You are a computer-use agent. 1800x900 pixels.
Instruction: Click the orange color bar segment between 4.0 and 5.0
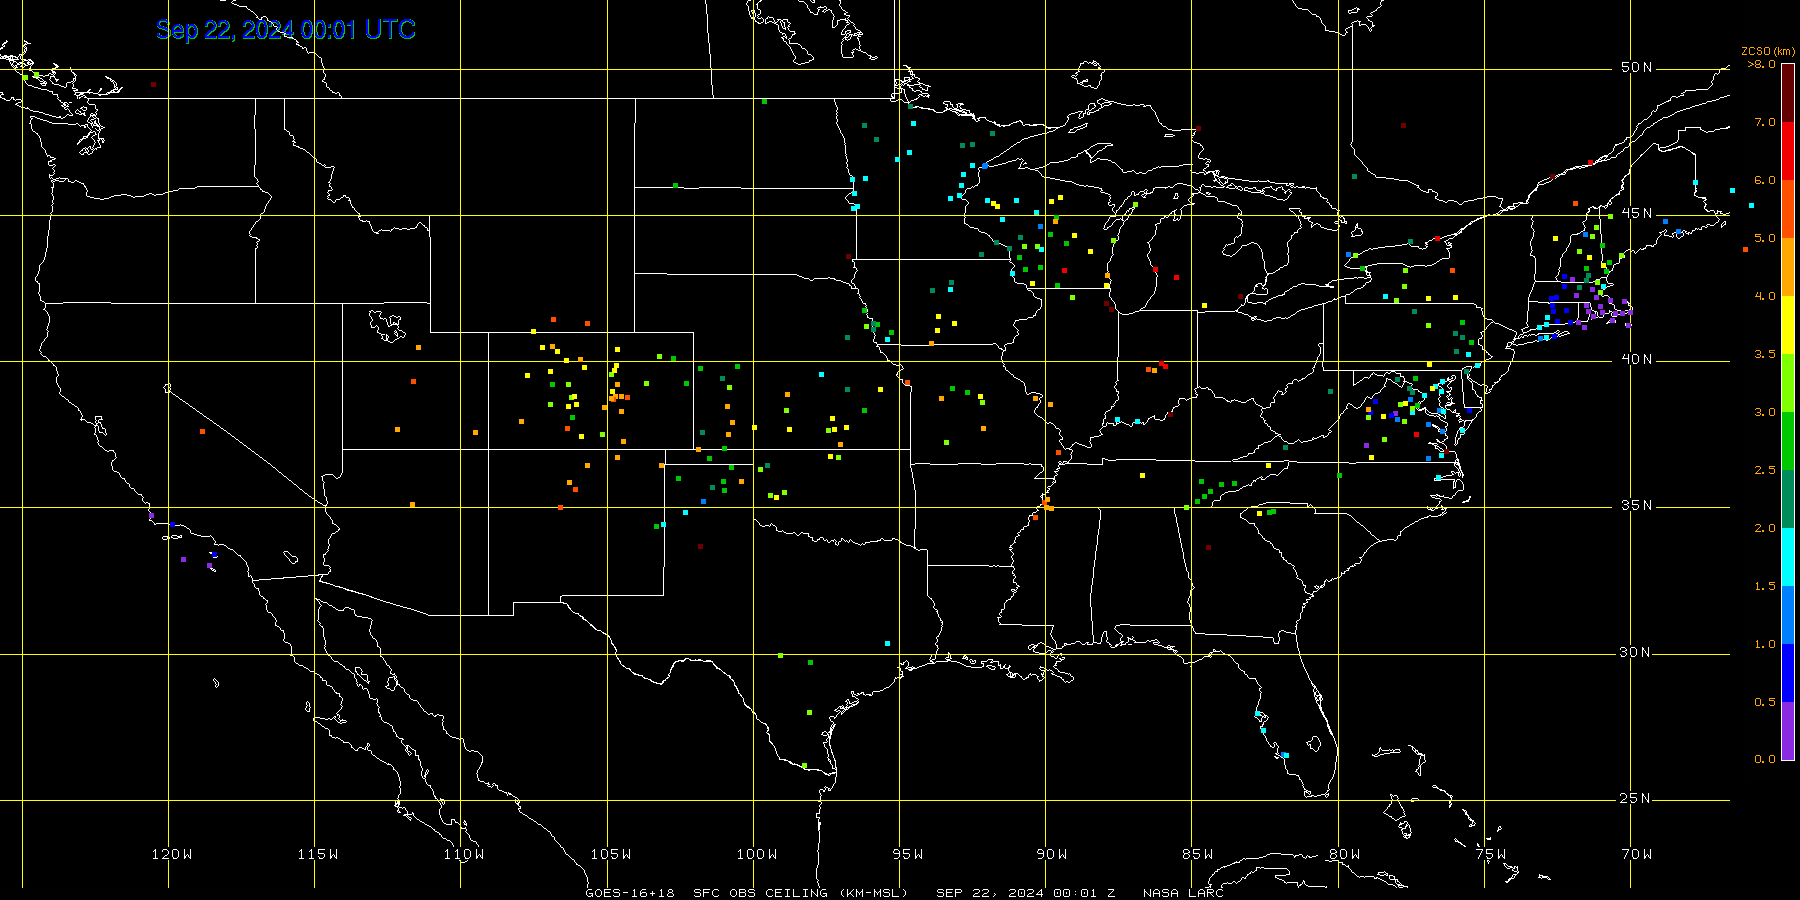(x=1788, y=267)
